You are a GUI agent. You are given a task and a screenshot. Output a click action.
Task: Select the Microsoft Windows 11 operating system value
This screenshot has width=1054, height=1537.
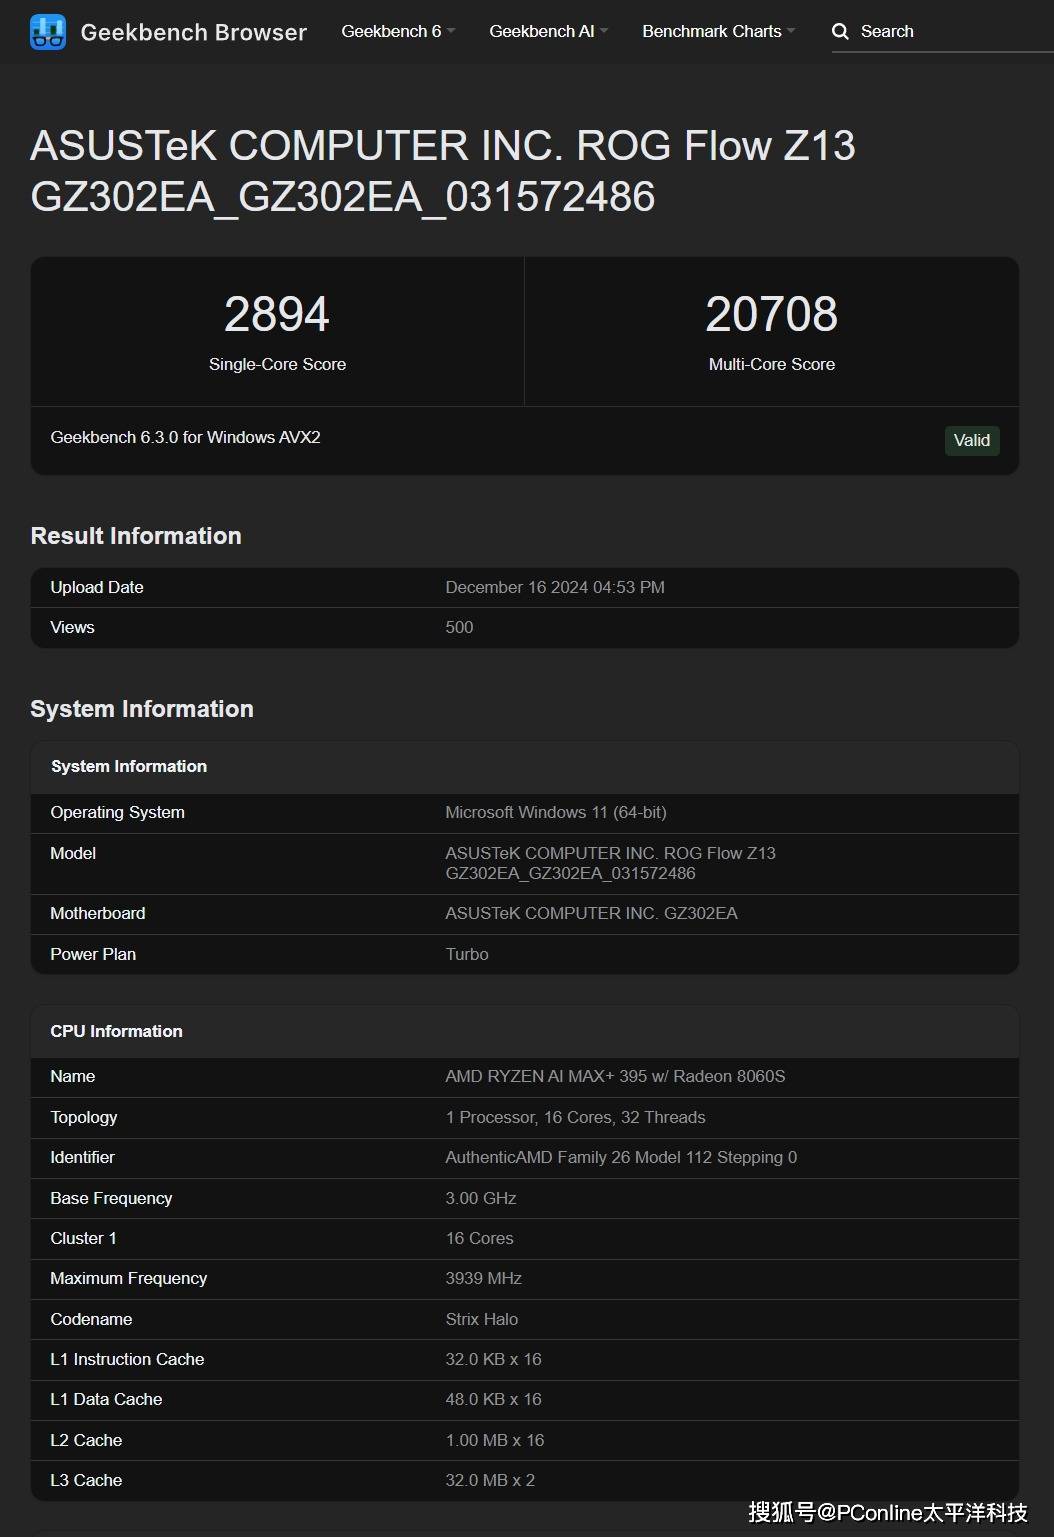555,812
